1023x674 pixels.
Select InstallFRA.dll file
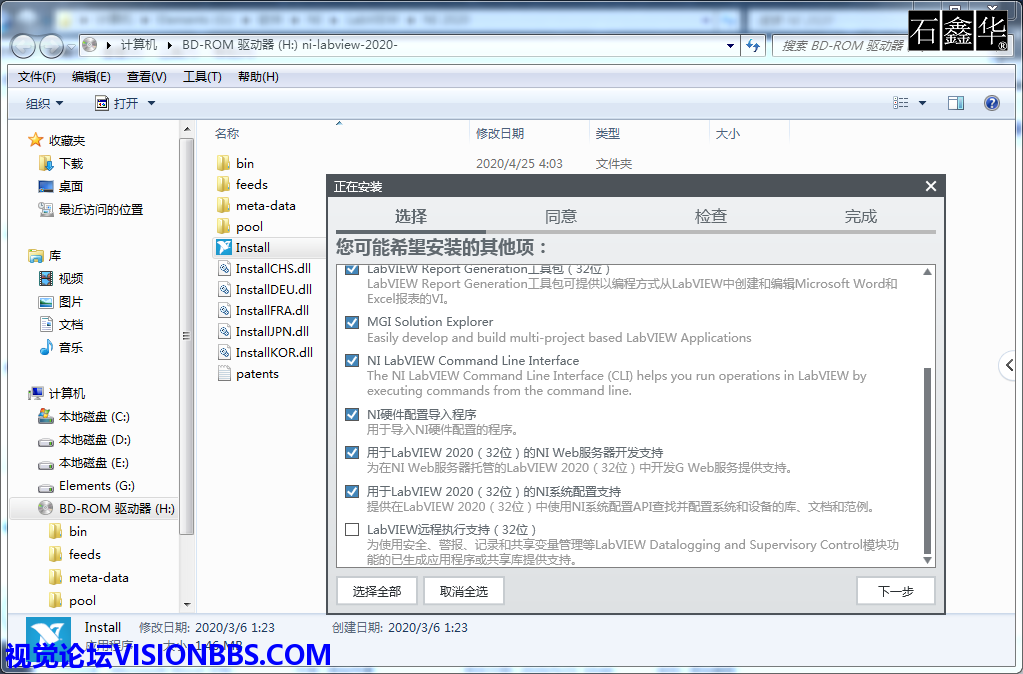click(x=272, y=311)
